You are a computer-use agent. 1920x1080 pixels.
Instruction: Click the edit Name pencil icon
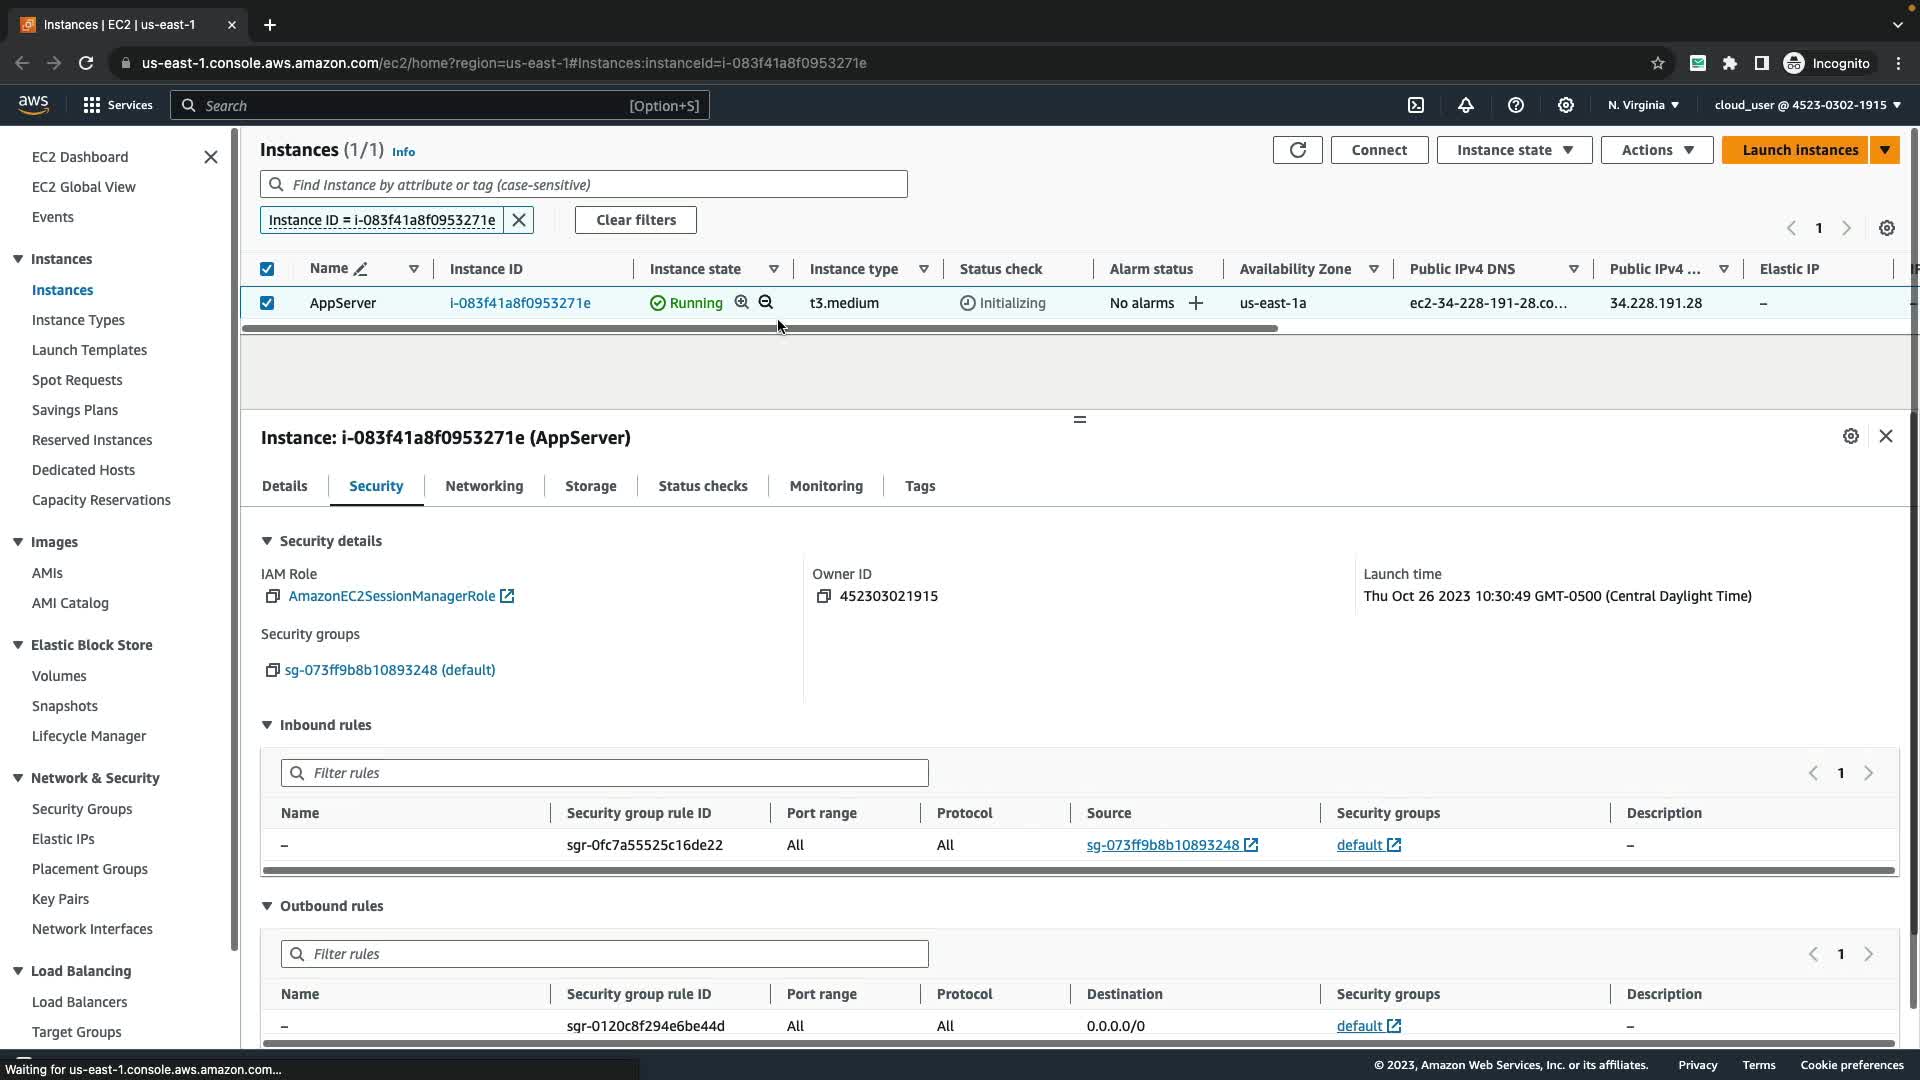pyautogui.click(x=361, y=269)
